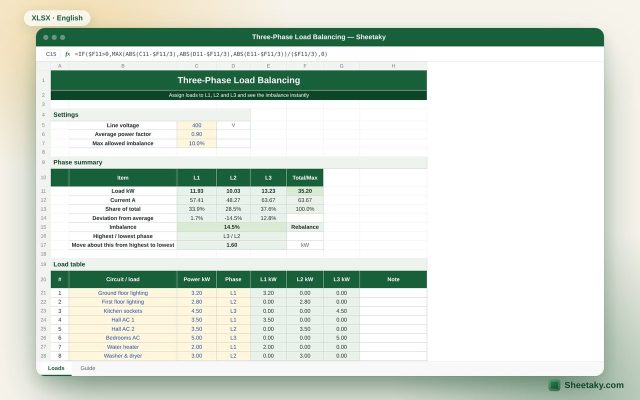Click the L2 deviation -14.5% cell

pyautogui.click(x=233, y=218)
